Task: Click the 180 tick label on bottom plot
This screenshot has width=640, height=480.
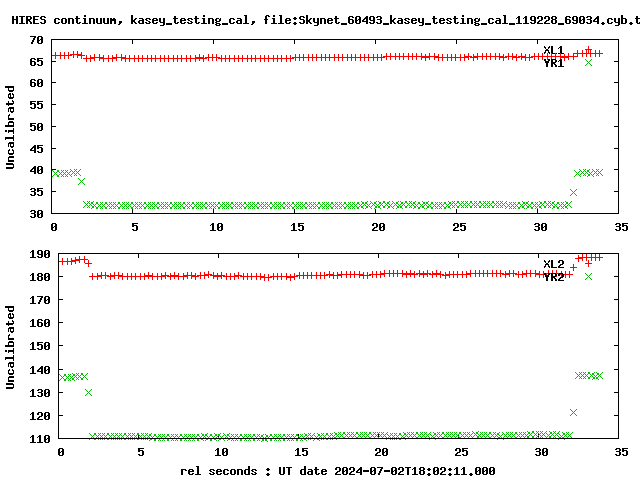Action: (40, 277)
